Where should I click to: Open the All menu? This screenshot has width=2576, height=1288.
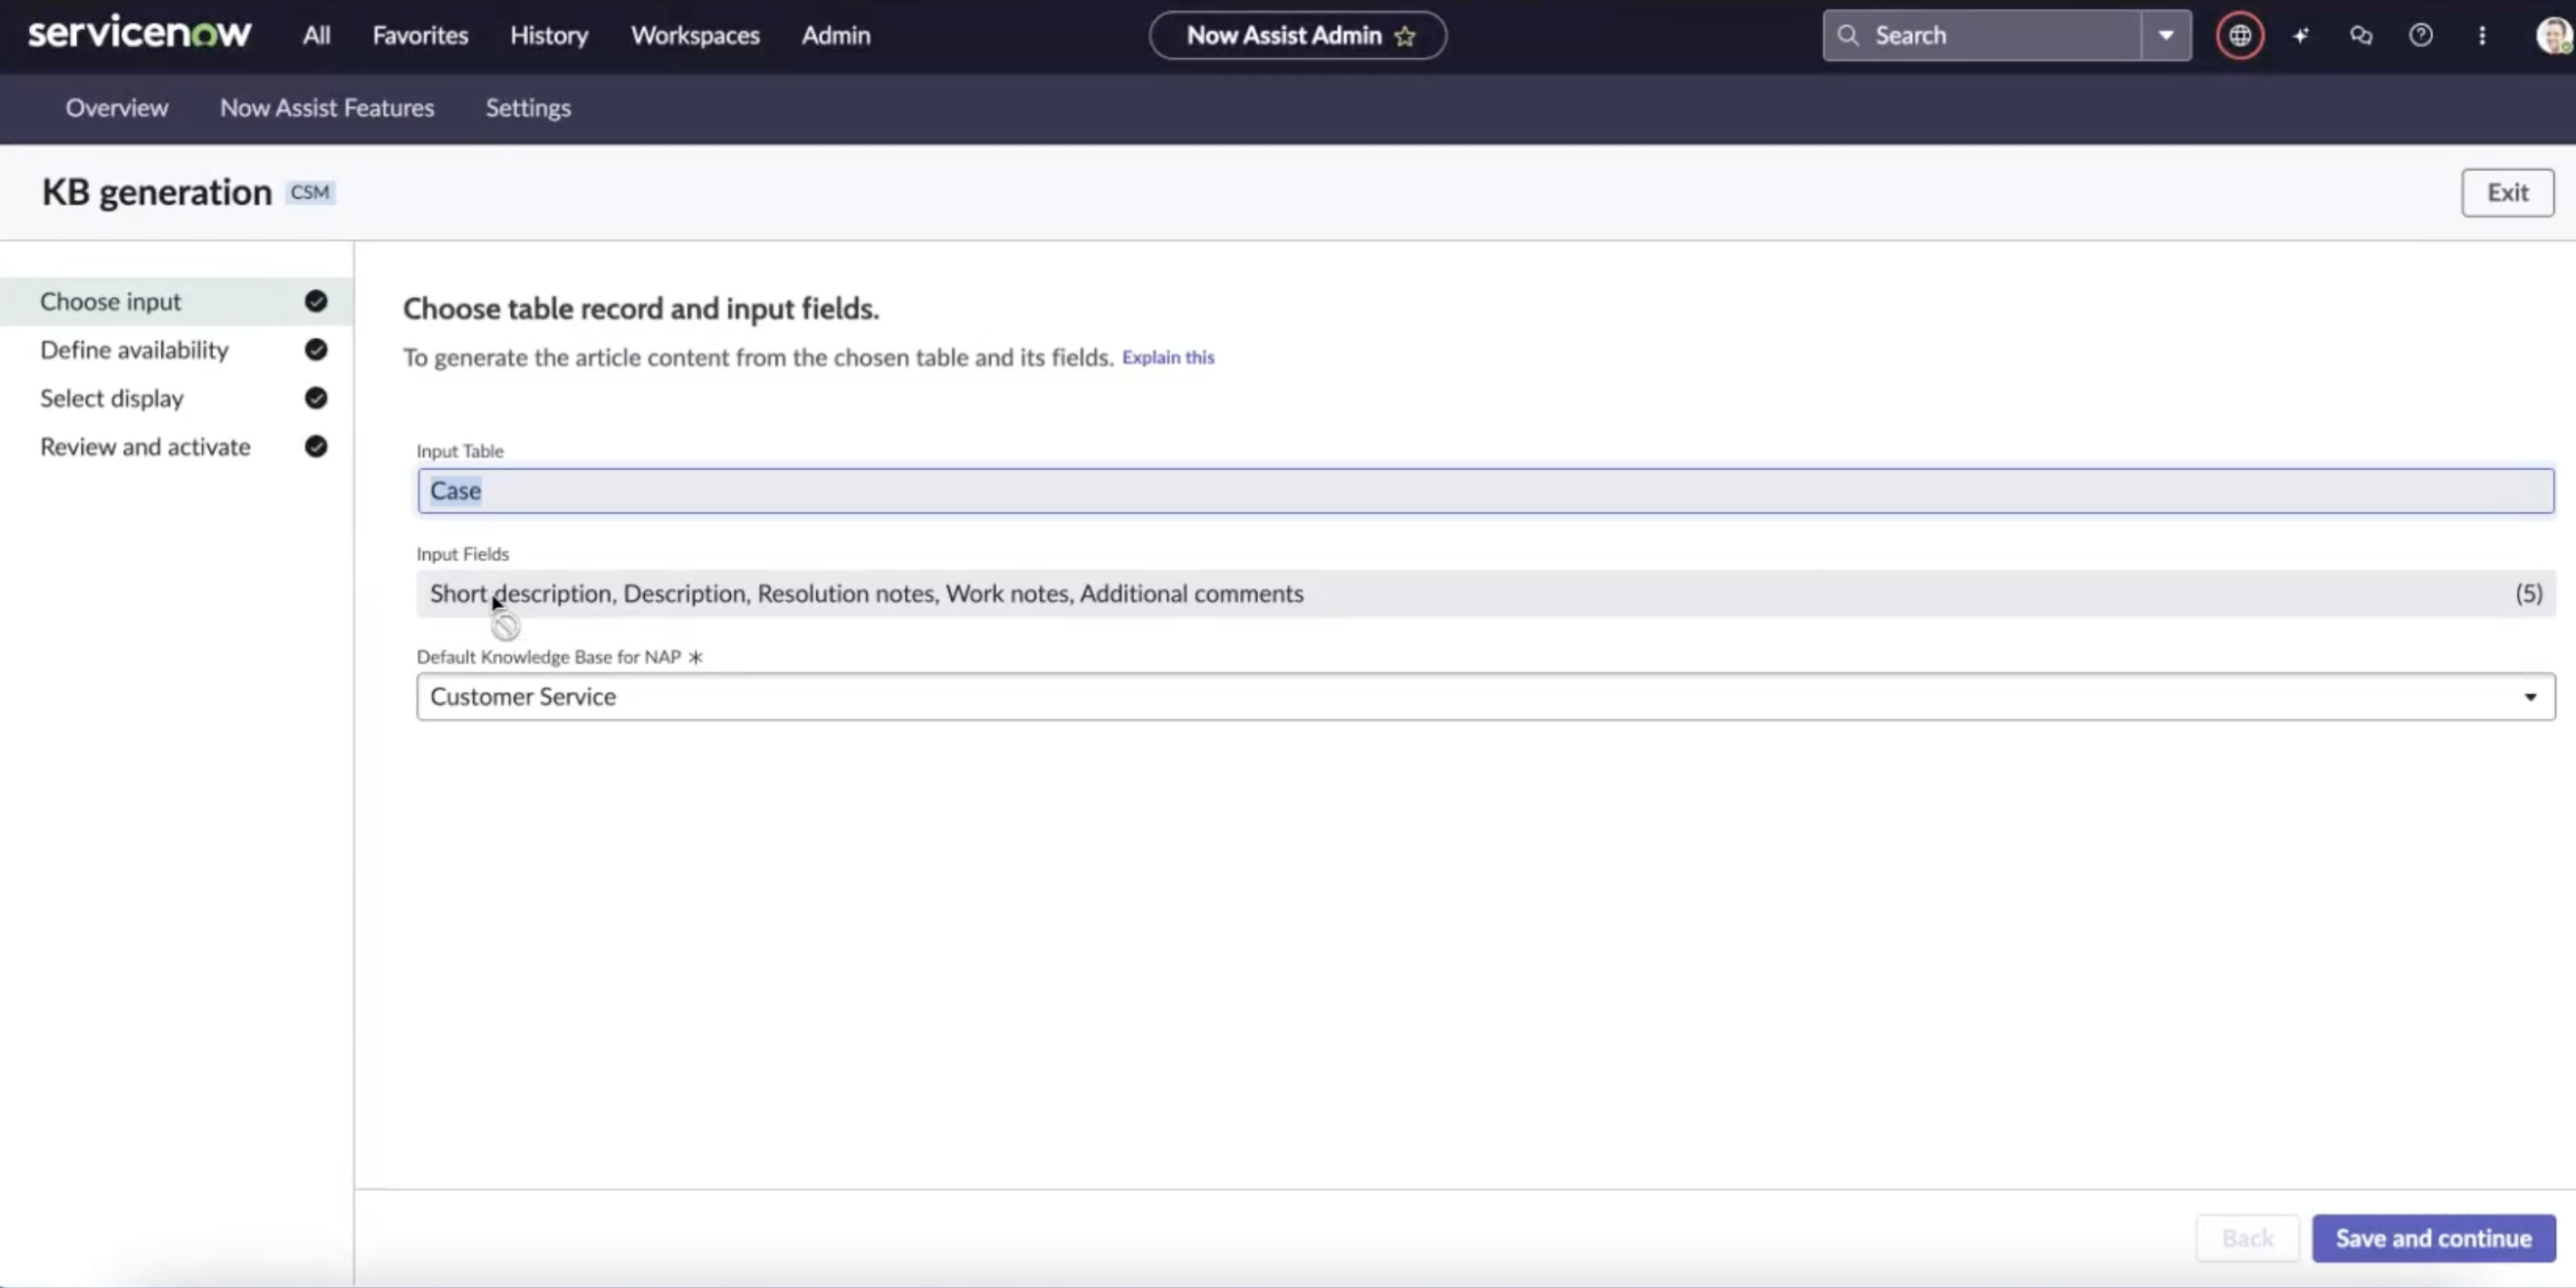tap(316, 35)
